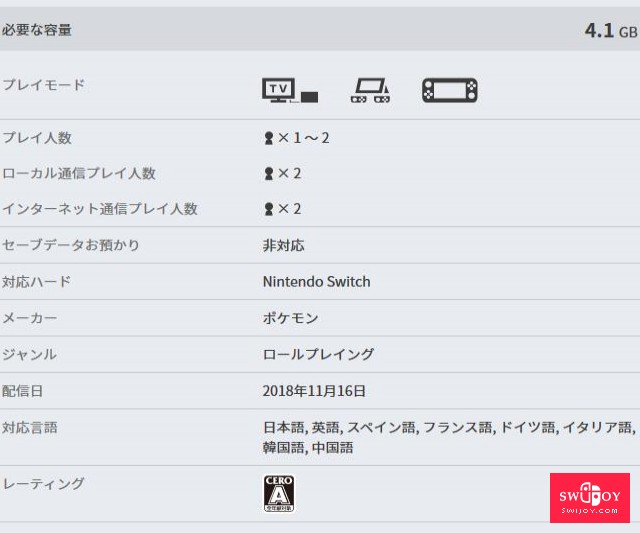Viewport: 640px width, 533px height.
Task: Click the レーティング label
Action: (44, 484)
